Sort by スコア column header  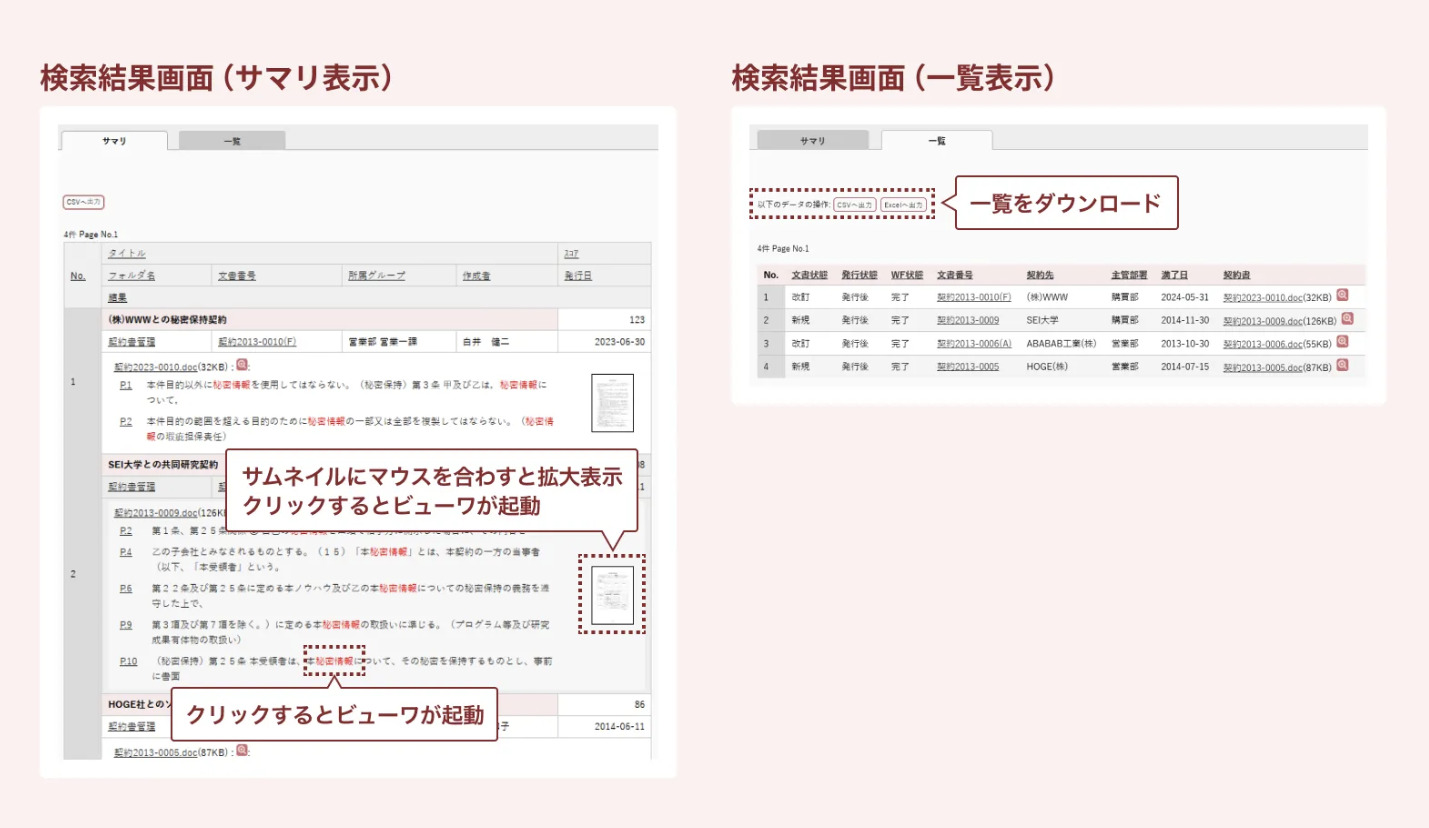click(x=573, y=254)
